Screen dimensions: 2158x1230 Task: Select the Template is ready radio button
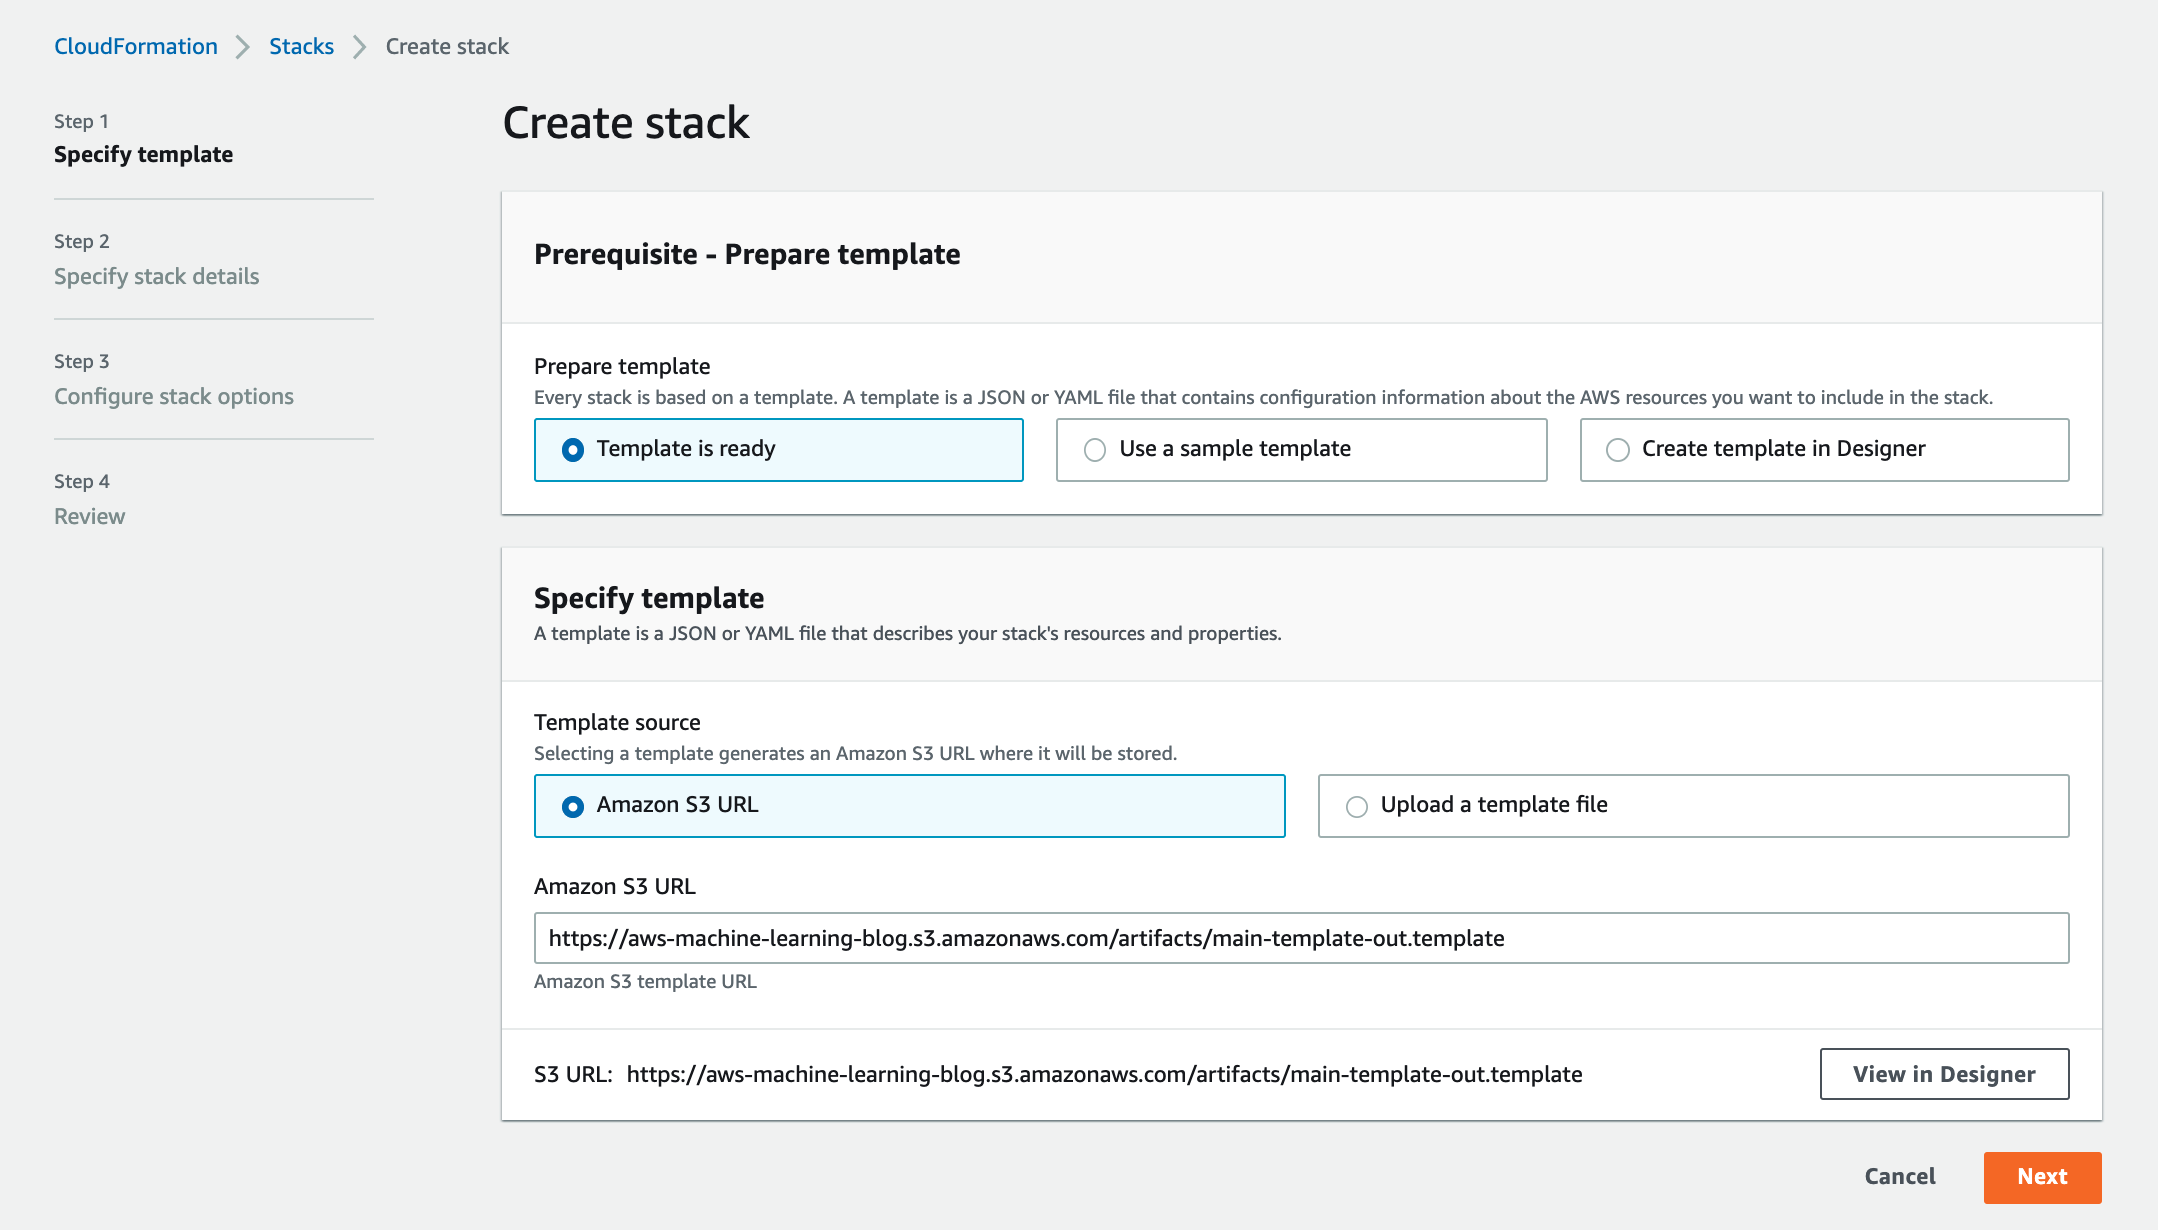(573, 450)
